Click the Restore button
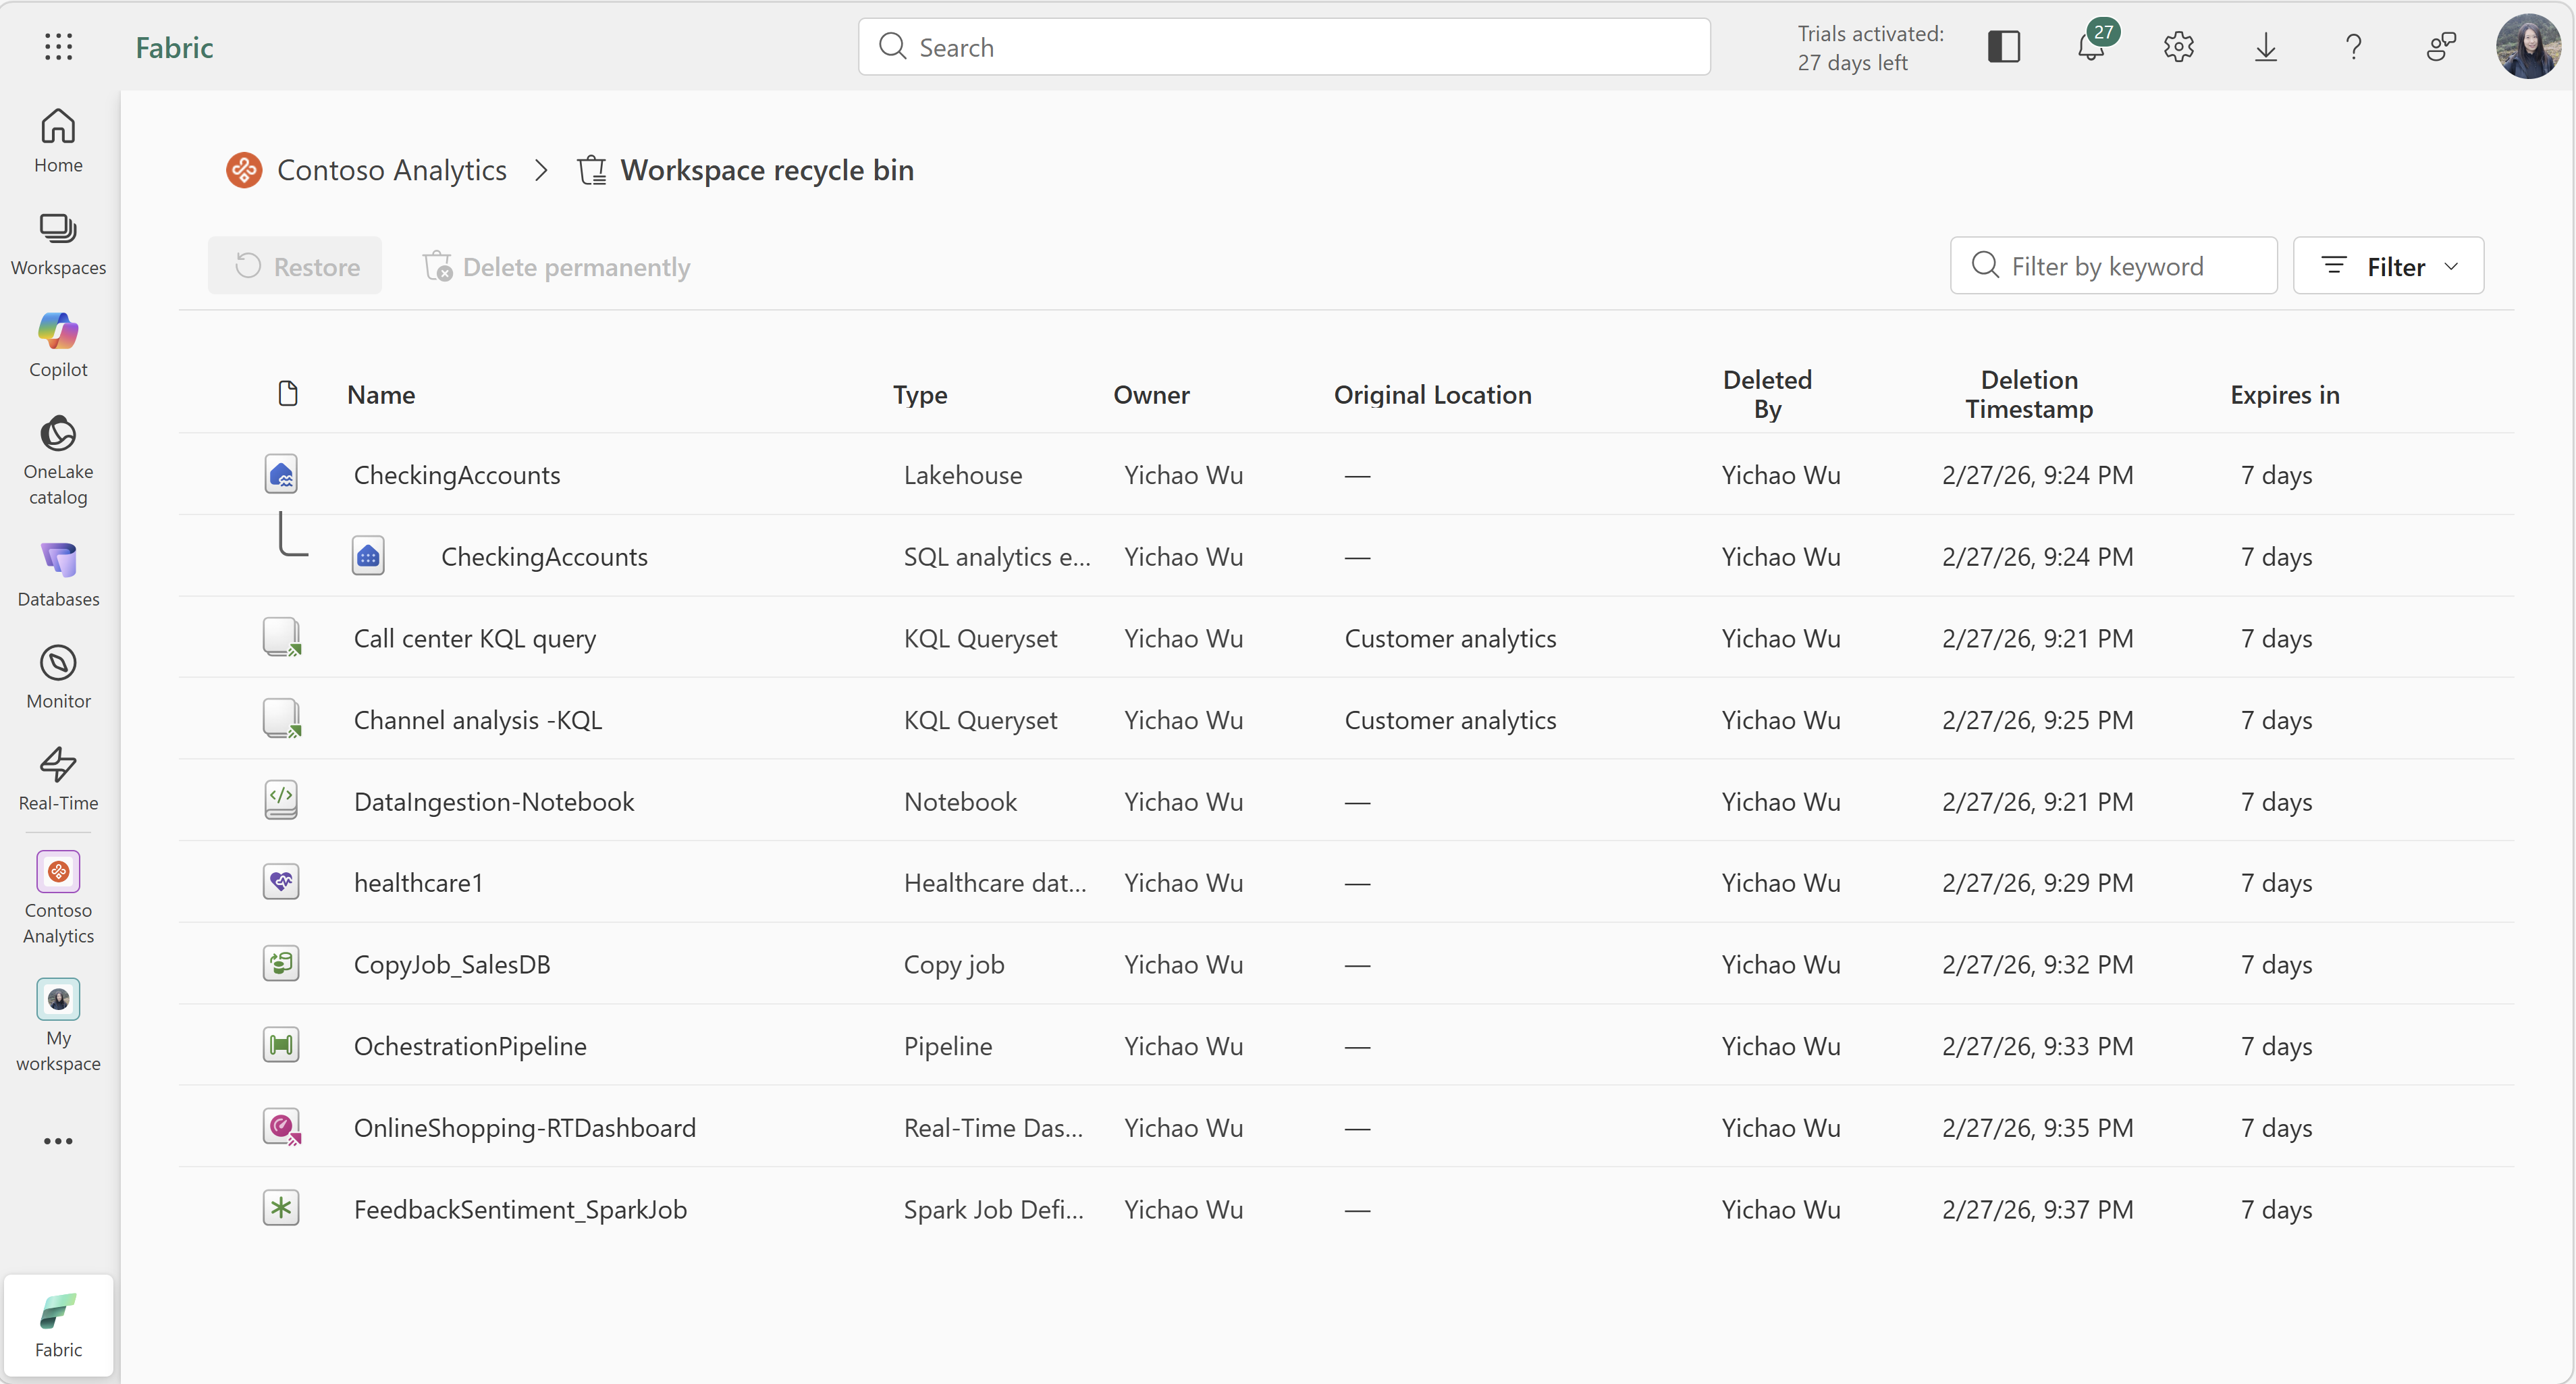Viewport: 2576px width, 1384px height. [x=295, y=265]
